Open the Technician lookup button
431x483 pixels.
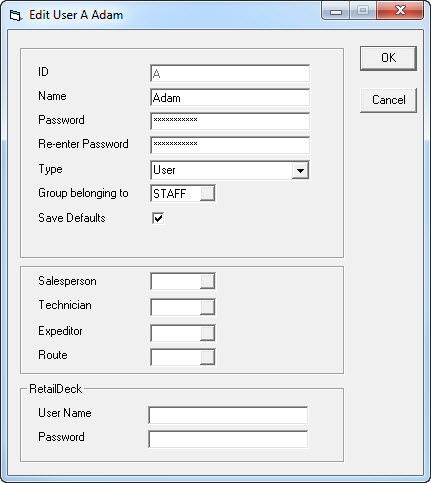[x=207, y=307]
